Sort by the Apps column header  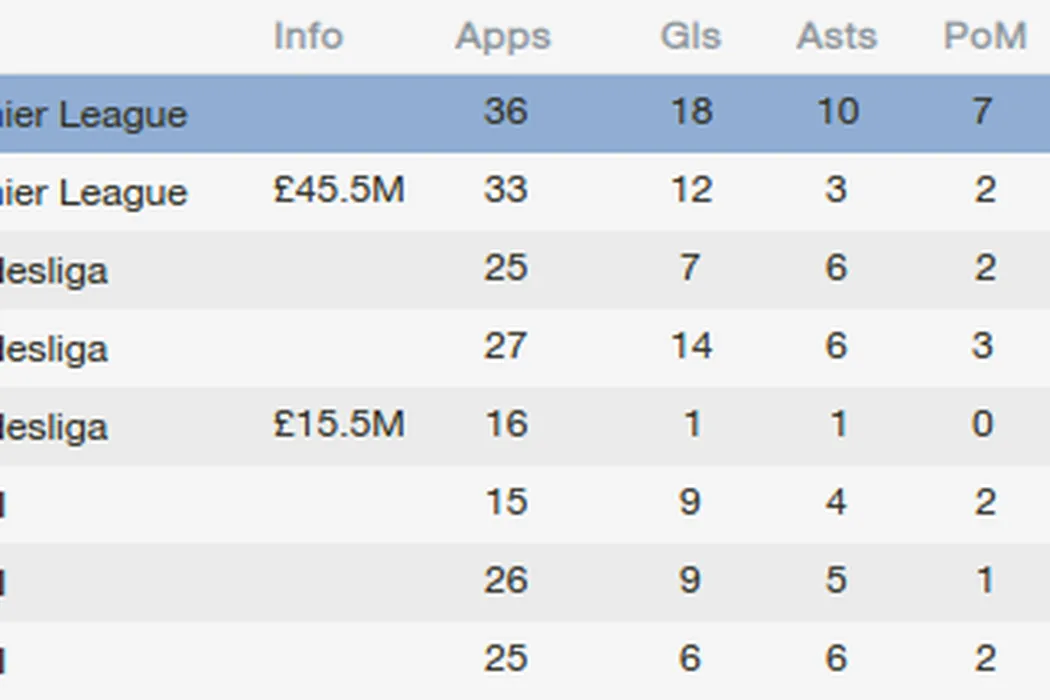[x=503, y=37]
